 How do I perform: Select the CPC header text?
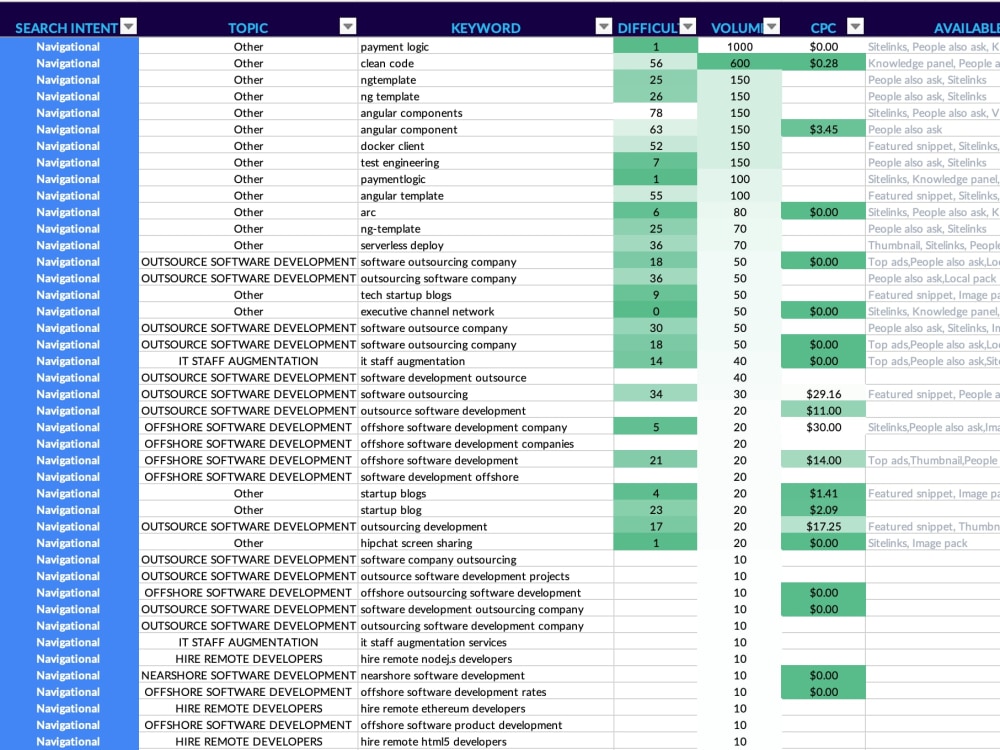click(823, 28)
